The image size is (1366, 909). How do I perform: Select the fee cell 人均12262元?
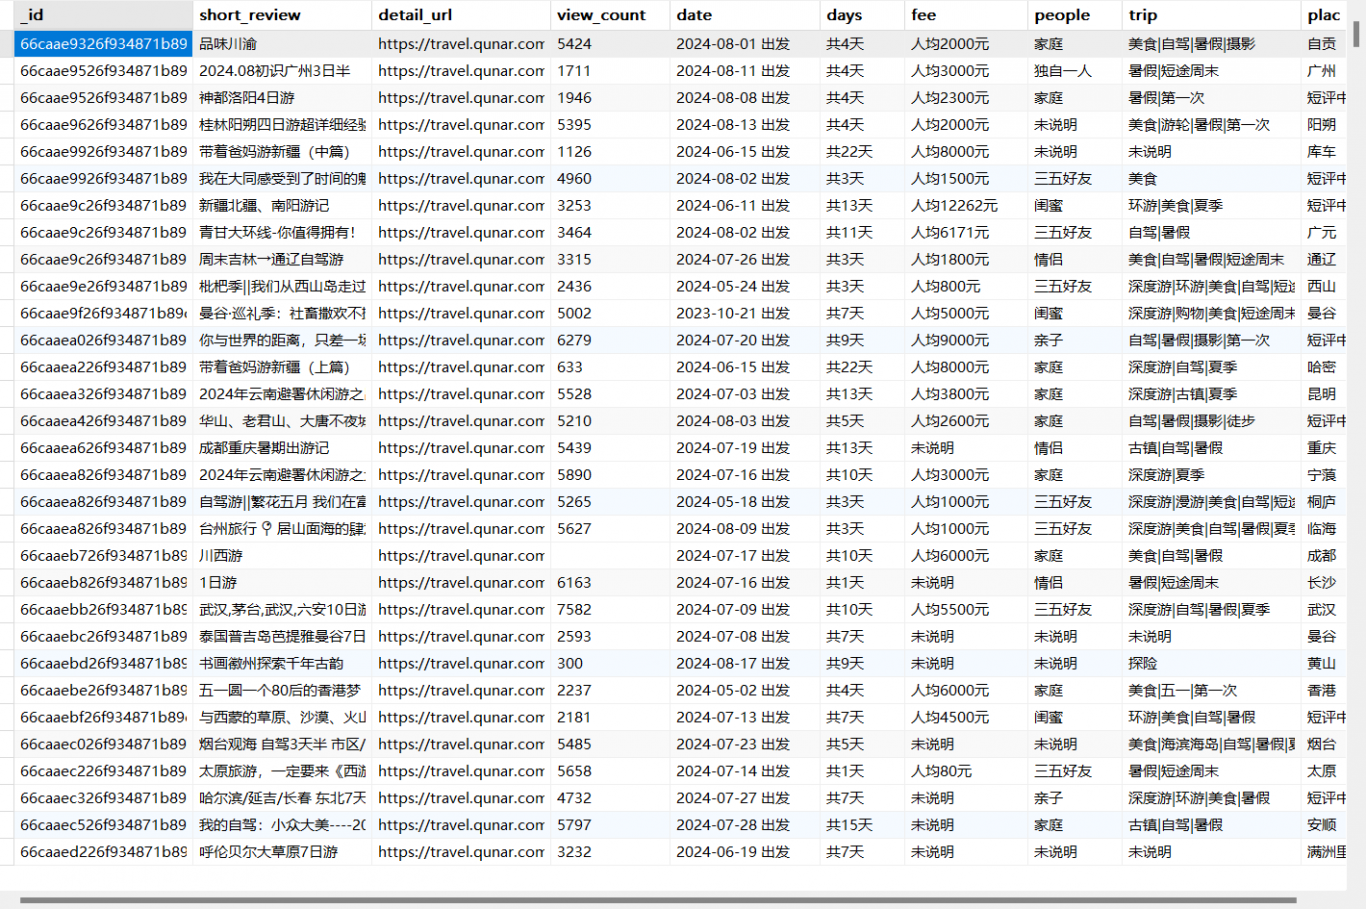tap(966, 205)
